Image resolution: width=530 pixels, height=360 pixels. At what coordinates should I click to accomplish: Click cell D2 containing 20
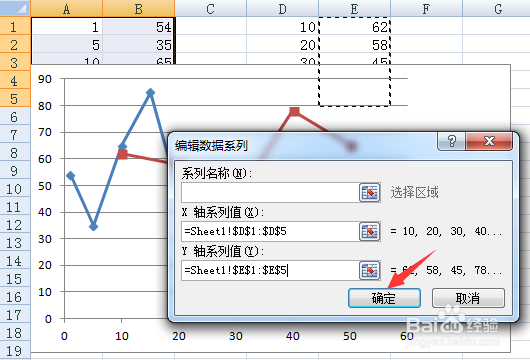[283, 44]
